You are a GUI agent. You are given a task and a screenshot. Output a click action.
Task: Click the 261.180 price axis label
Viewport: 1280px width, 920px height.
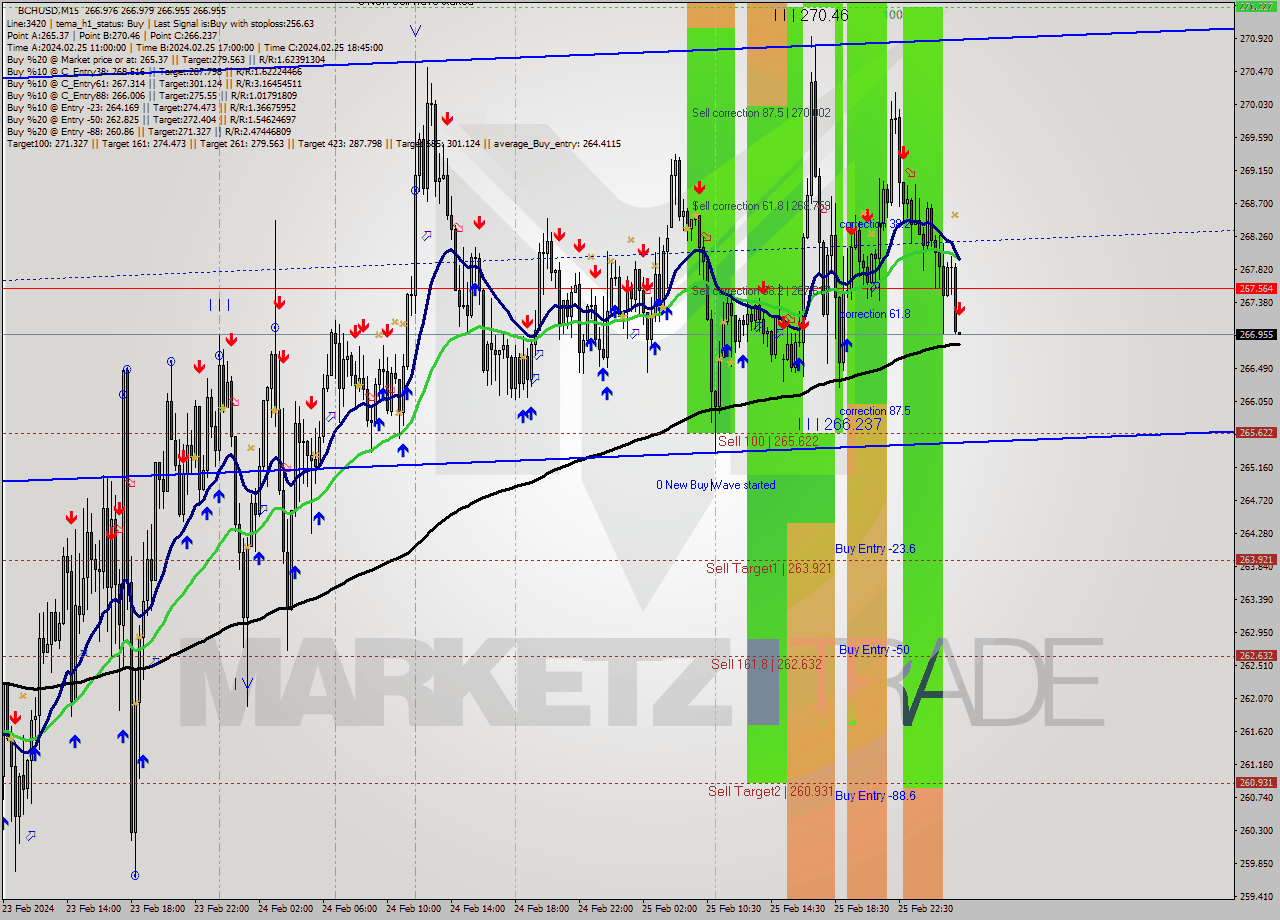pos(1256,765)
